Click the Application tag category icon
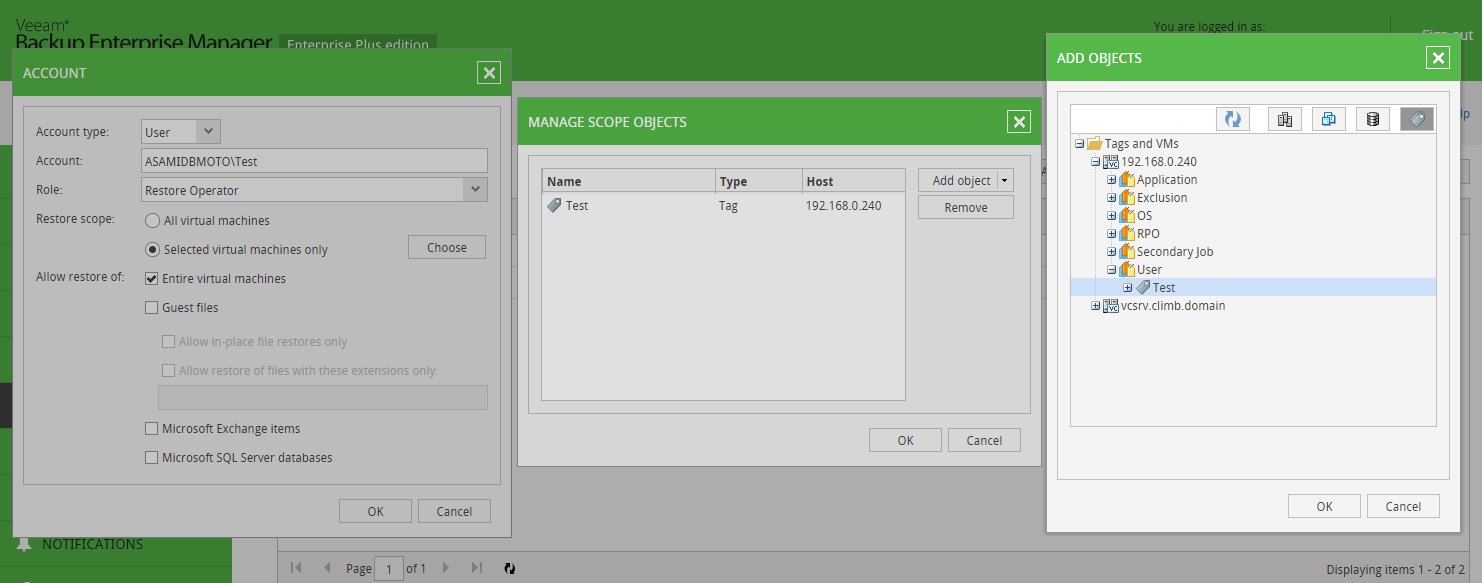1482x583 pixels. pos(1126,180)
